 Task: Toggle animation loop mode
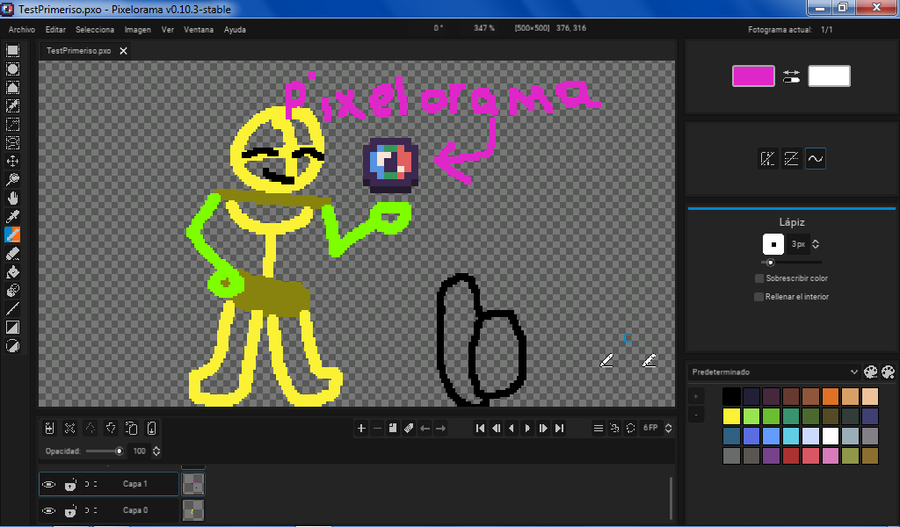(631, 428)
